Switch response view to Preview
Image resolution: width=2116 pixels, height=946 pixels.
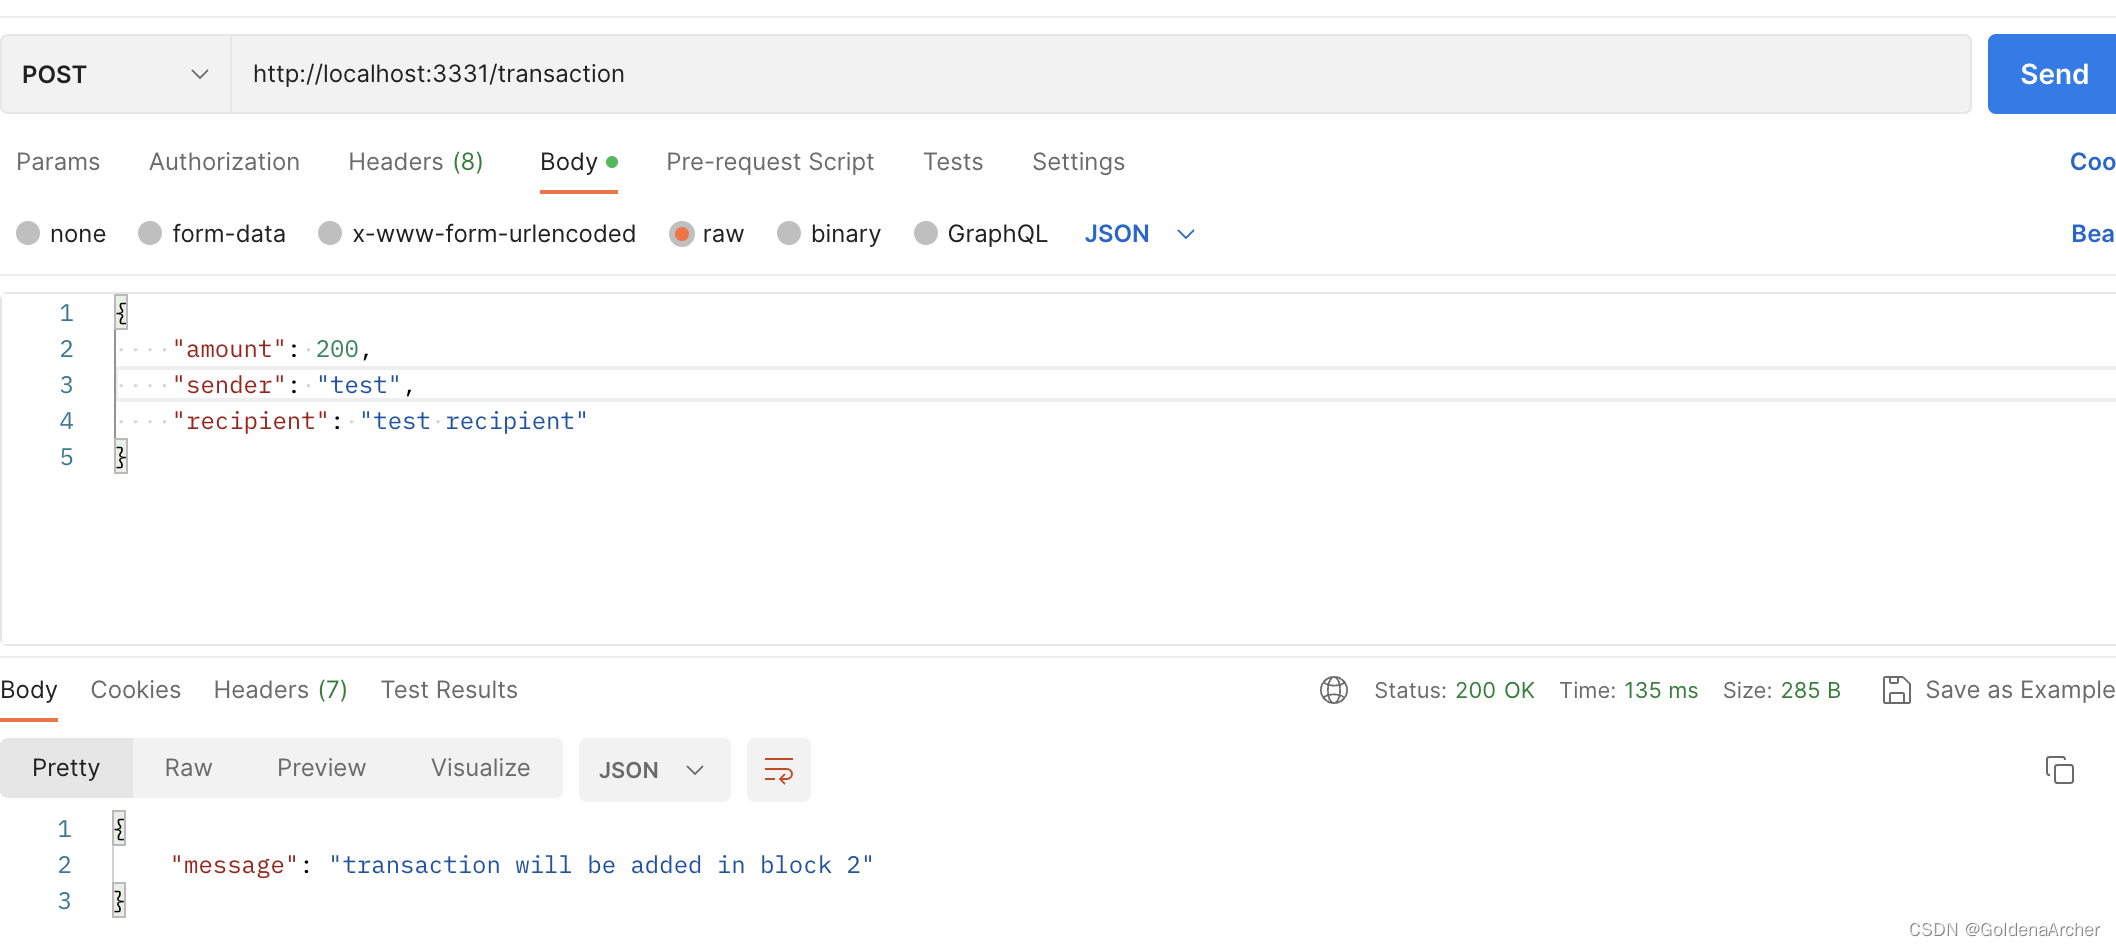[x=321, y=768]
